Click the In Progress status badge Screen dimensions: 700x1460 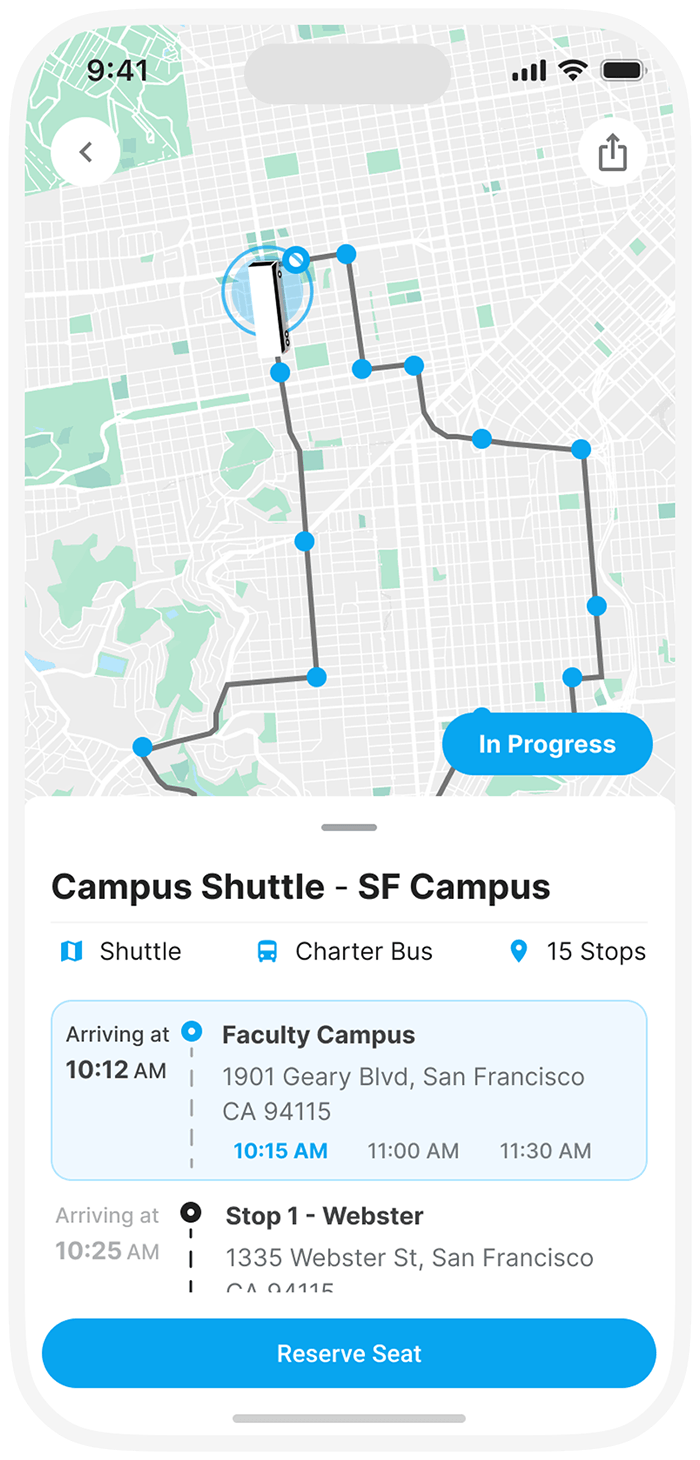pyautogui.click(x=547, y=743)
